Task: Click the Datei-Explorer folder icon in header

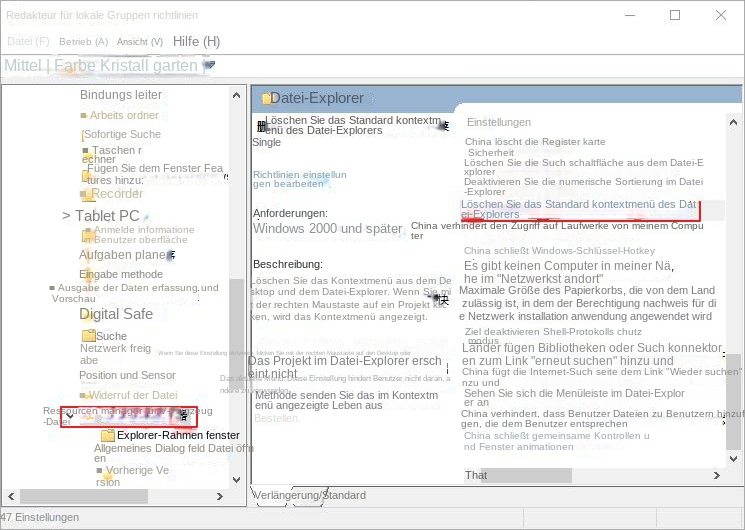Action: (x=266, y=98)
